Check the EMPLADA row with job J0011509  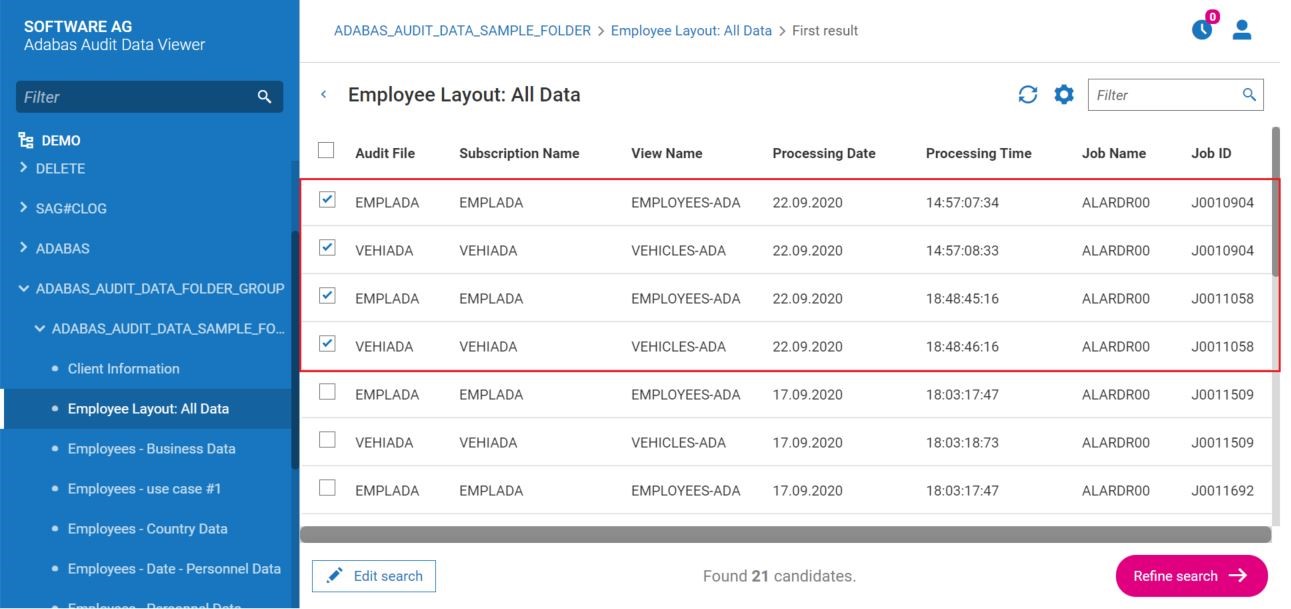coord(327,392)
